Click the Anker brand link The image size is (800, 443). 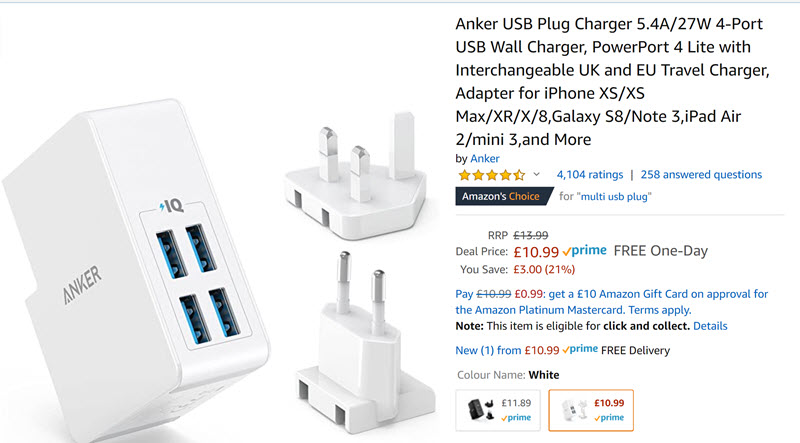coord(485,158)
